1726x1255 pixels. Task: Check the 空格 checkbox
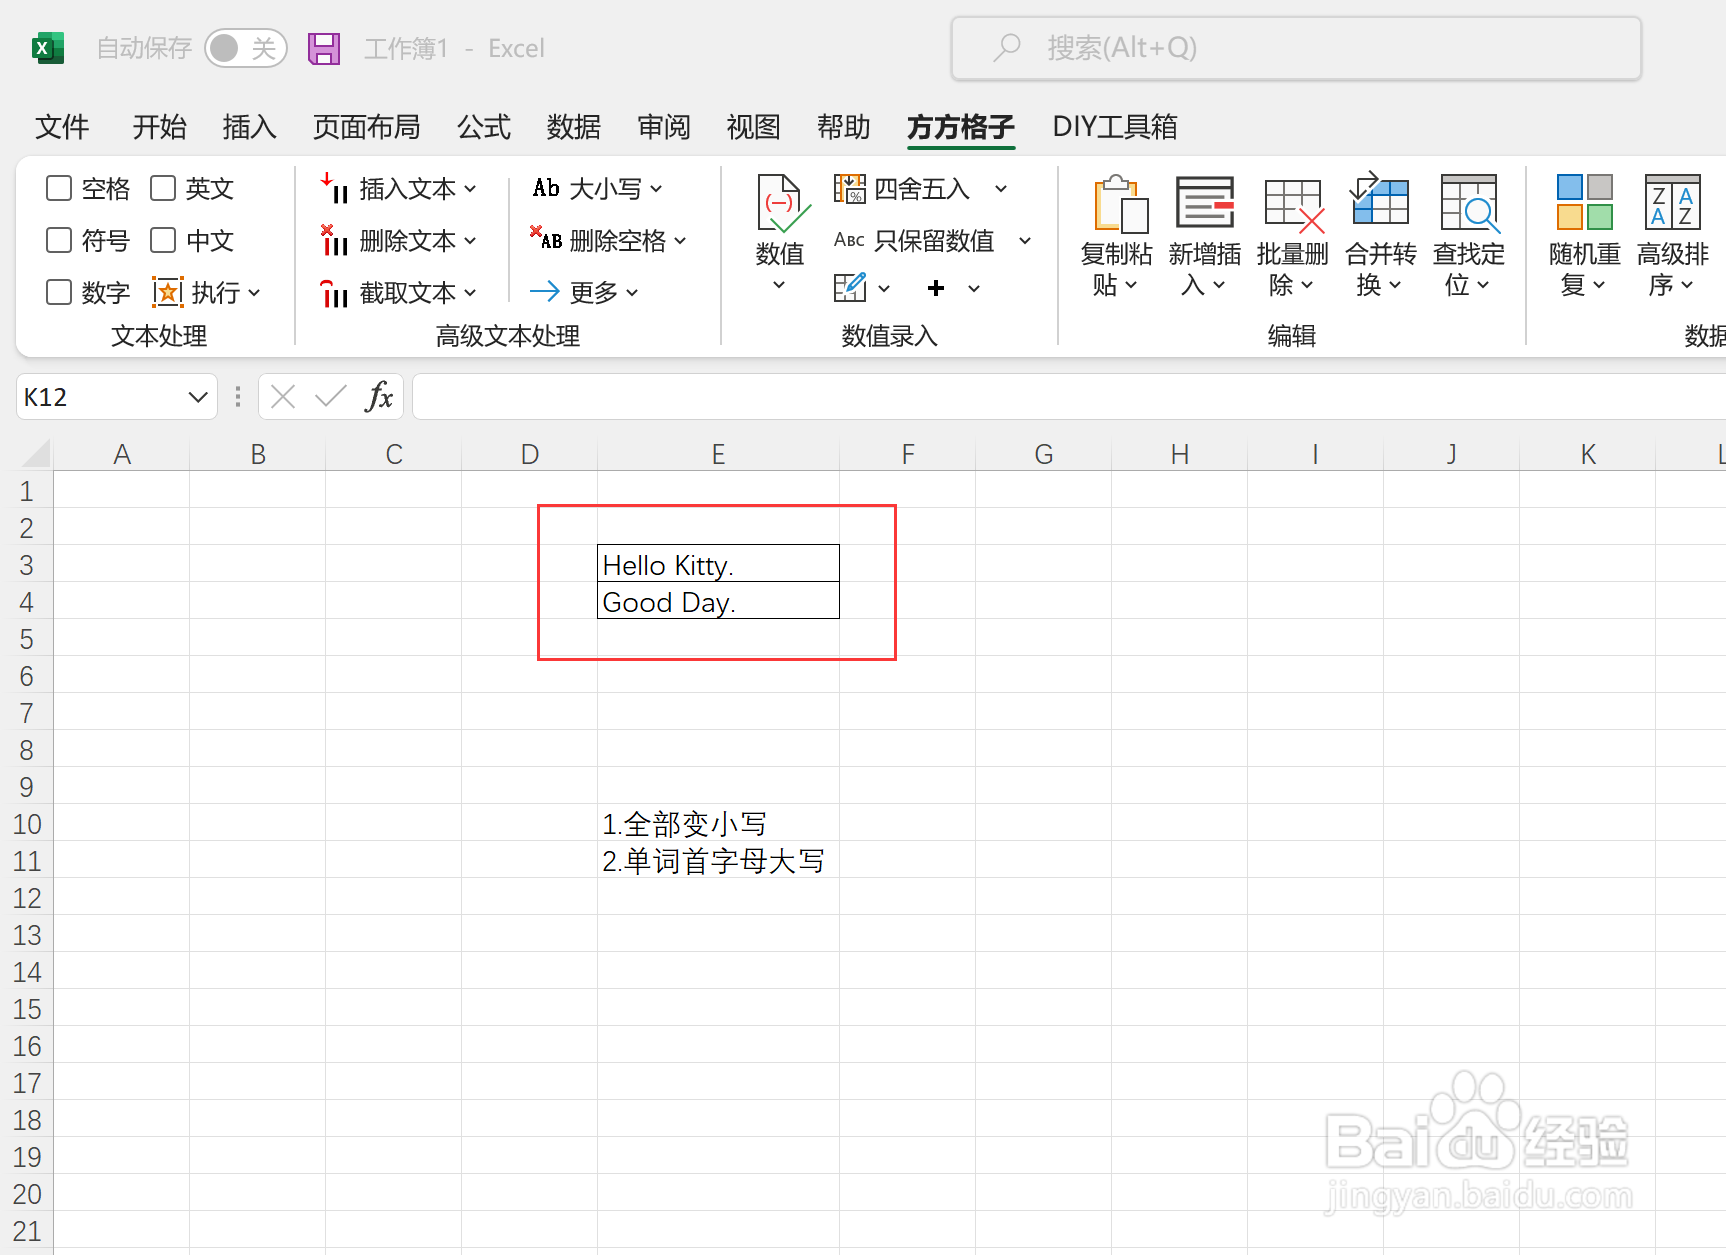[x=59, y=188]
